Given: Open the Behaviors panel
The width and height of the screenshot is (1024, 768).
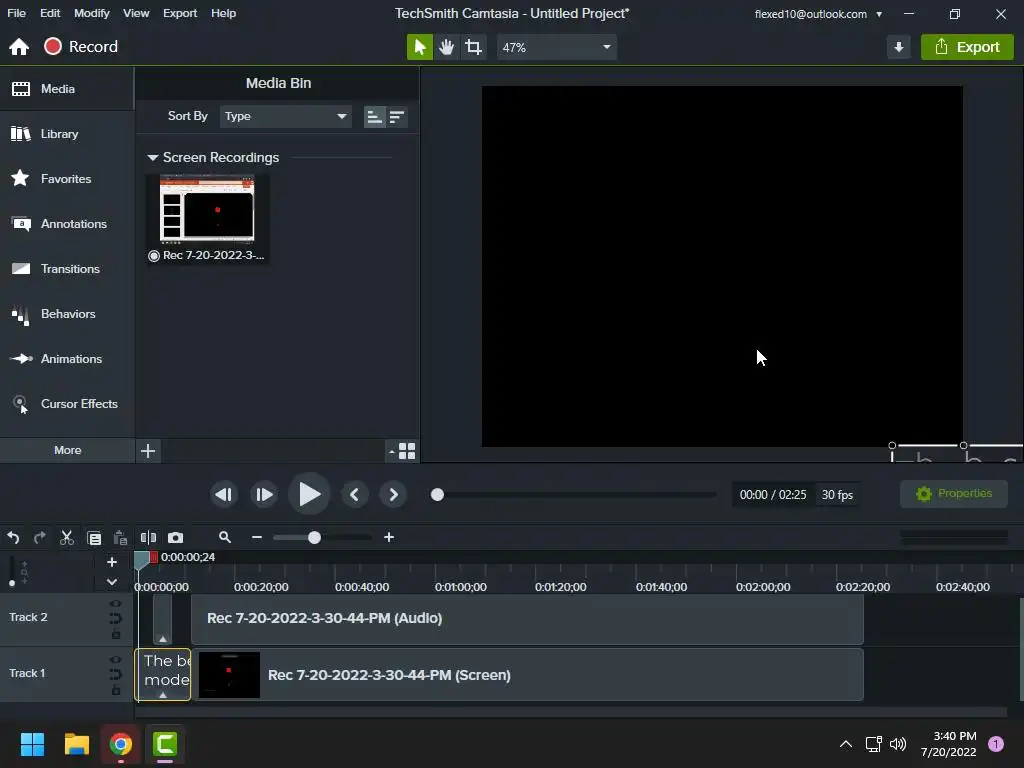Looking at the screenshot, I should (67, 314).
